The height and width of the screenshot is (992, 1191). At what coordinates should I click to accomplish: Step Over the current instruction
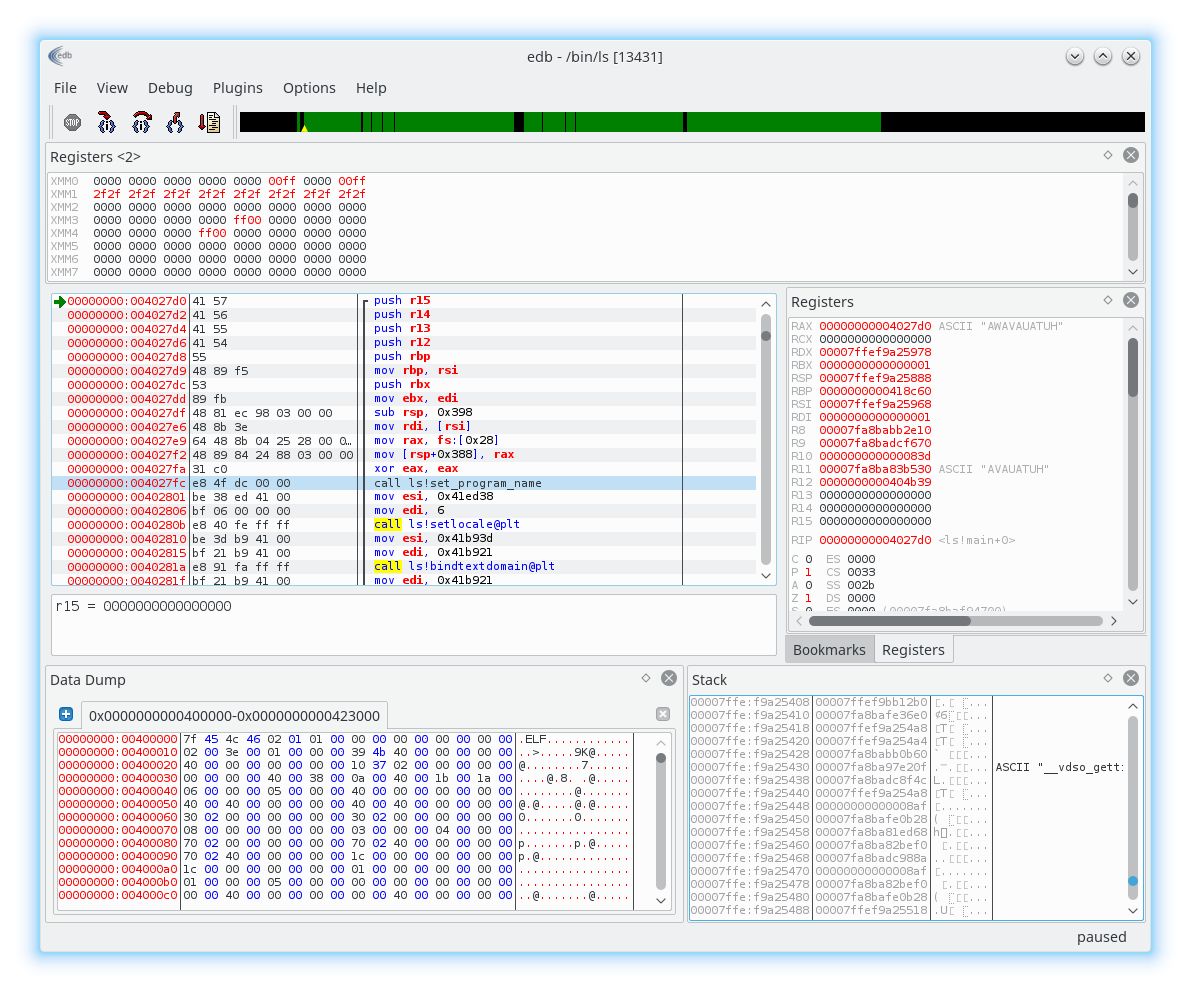141,122
